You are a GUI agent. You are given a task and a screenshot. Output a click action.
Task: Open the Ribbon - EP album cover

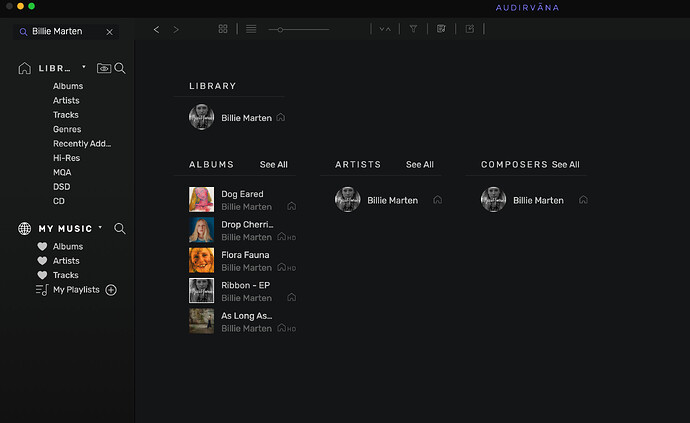pos(202,291)
